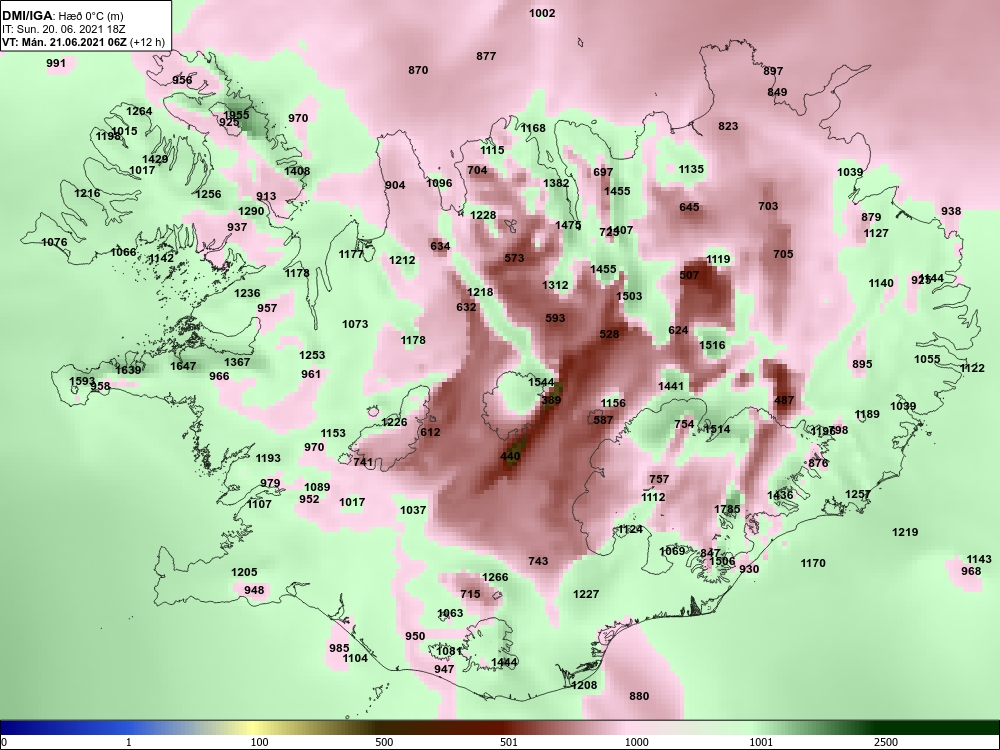Click the map value 1367
The height and width of the screenshot is (750, 1000).
click(237, 362)
